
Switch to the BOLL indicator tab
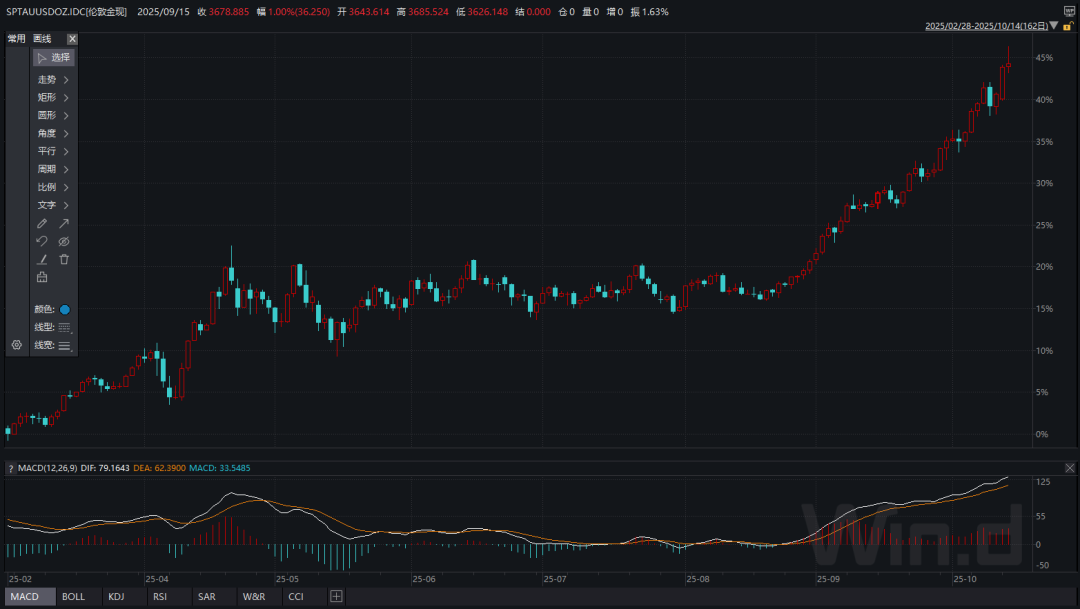[73, 597]
